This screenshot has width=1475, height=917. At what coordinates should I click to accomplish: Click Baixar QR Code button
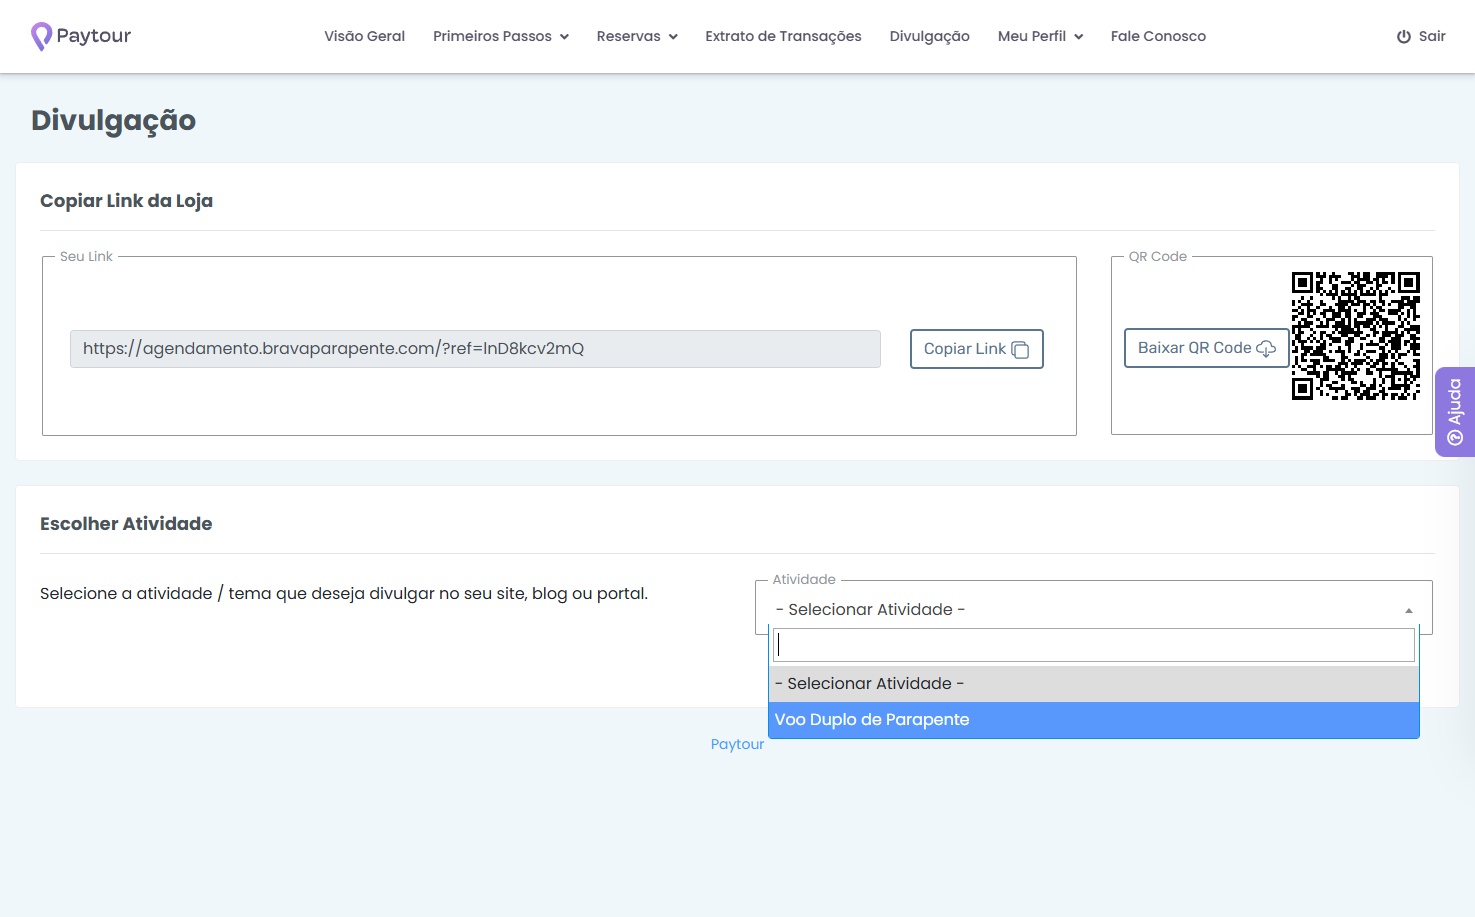1206,348
